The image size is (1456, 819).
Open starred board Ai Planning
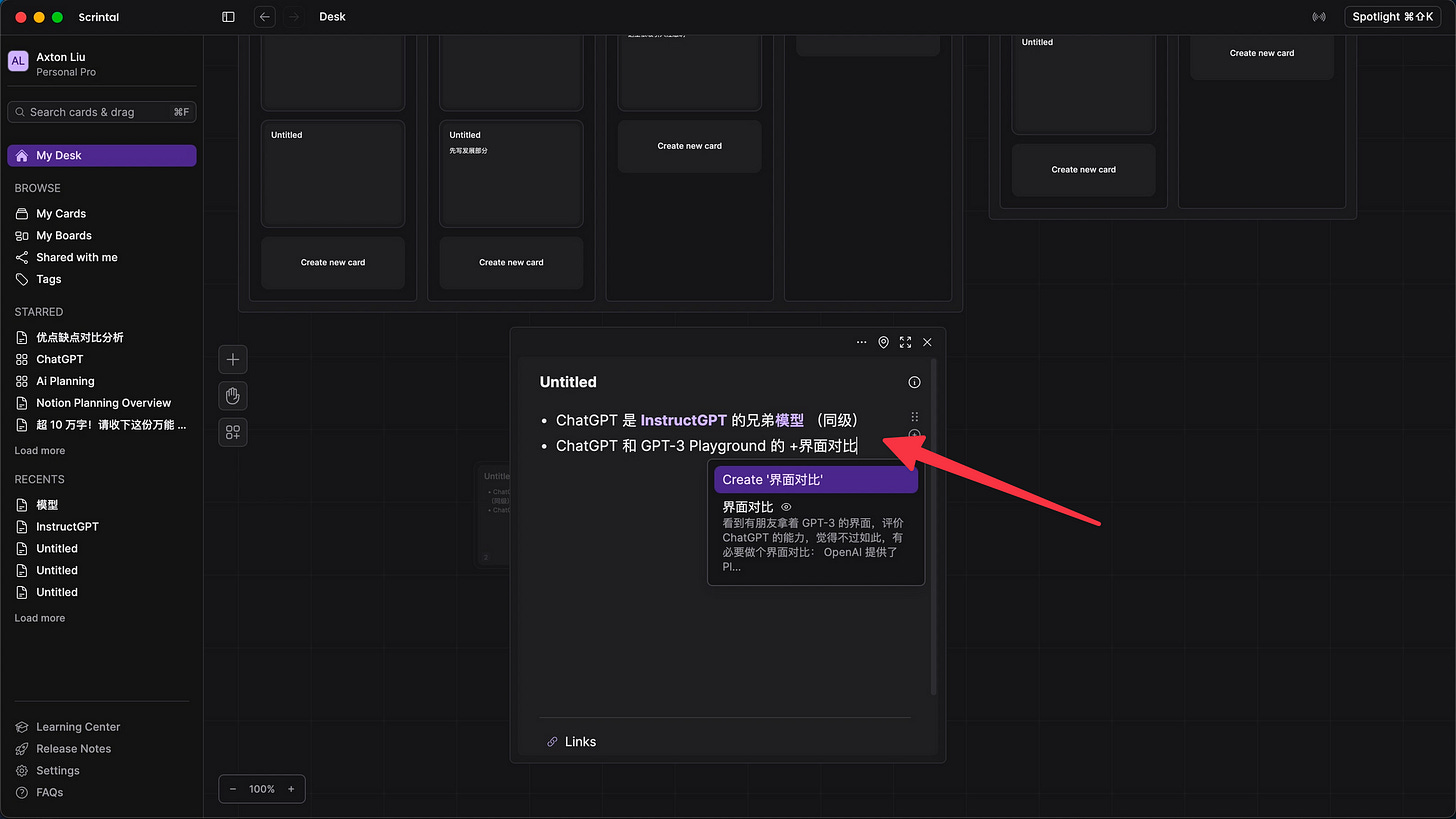[65, 382]
